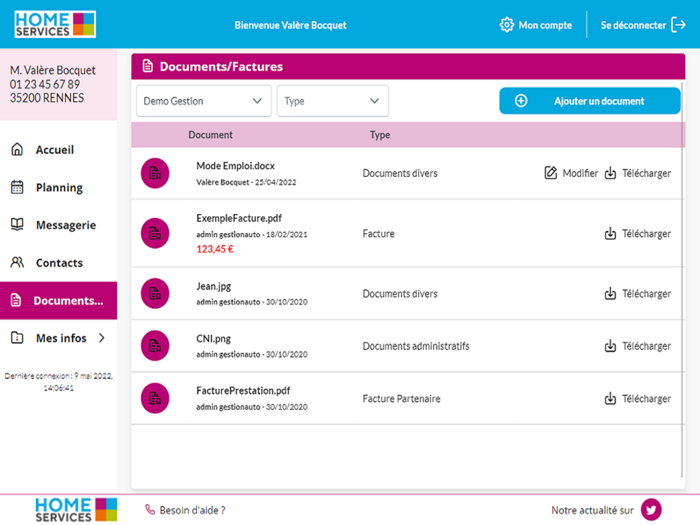The height and width of the screenshot is (525, 700).
Task: Click Facture Partenaire type cell
Action: (x=401, y=399)
